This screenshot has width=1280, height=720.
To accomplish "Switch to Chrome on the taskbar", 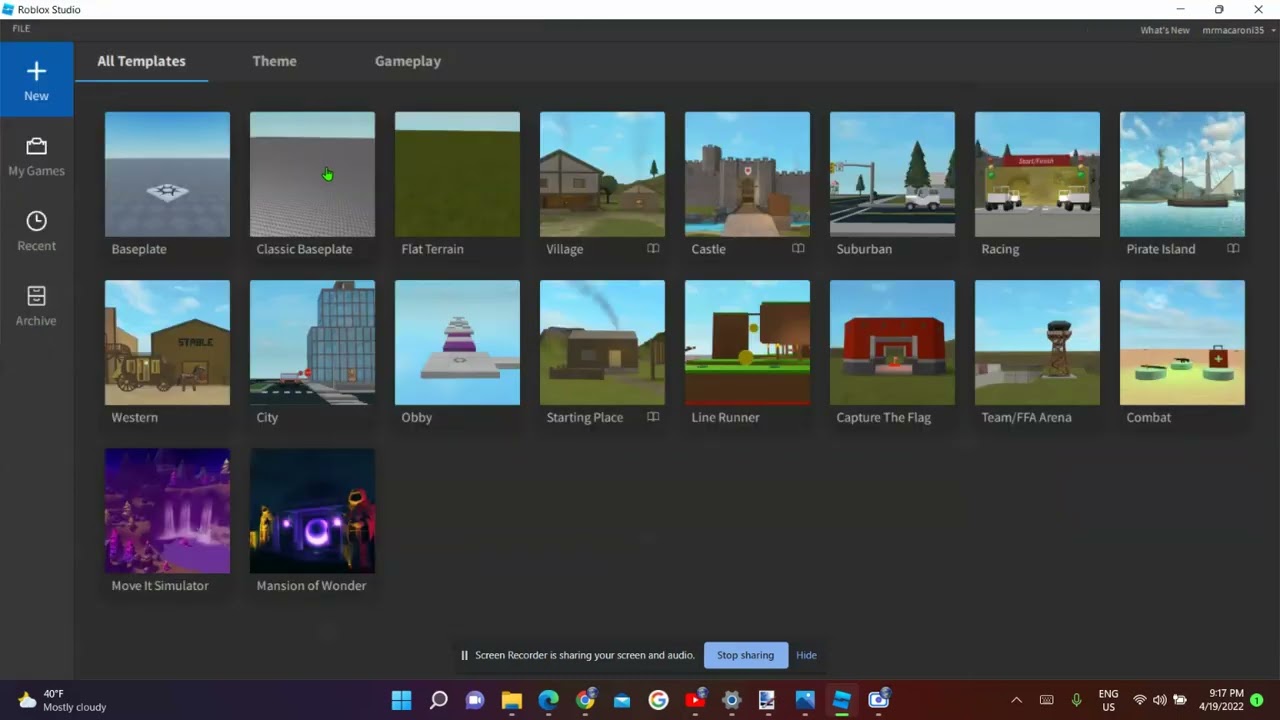I will pyautogui.click(x=585, y=700).
